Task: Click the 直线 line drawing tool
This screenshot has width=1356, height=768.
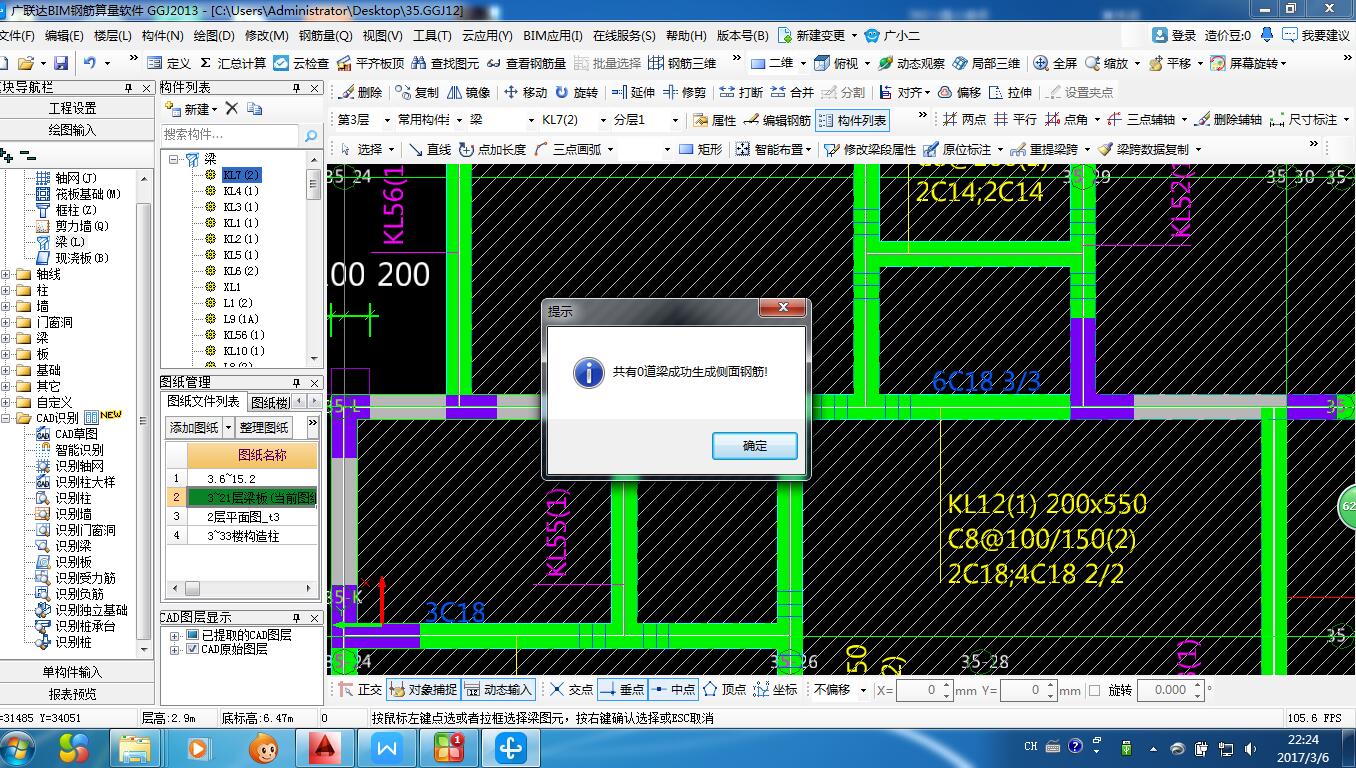Action: pos(429,149)
